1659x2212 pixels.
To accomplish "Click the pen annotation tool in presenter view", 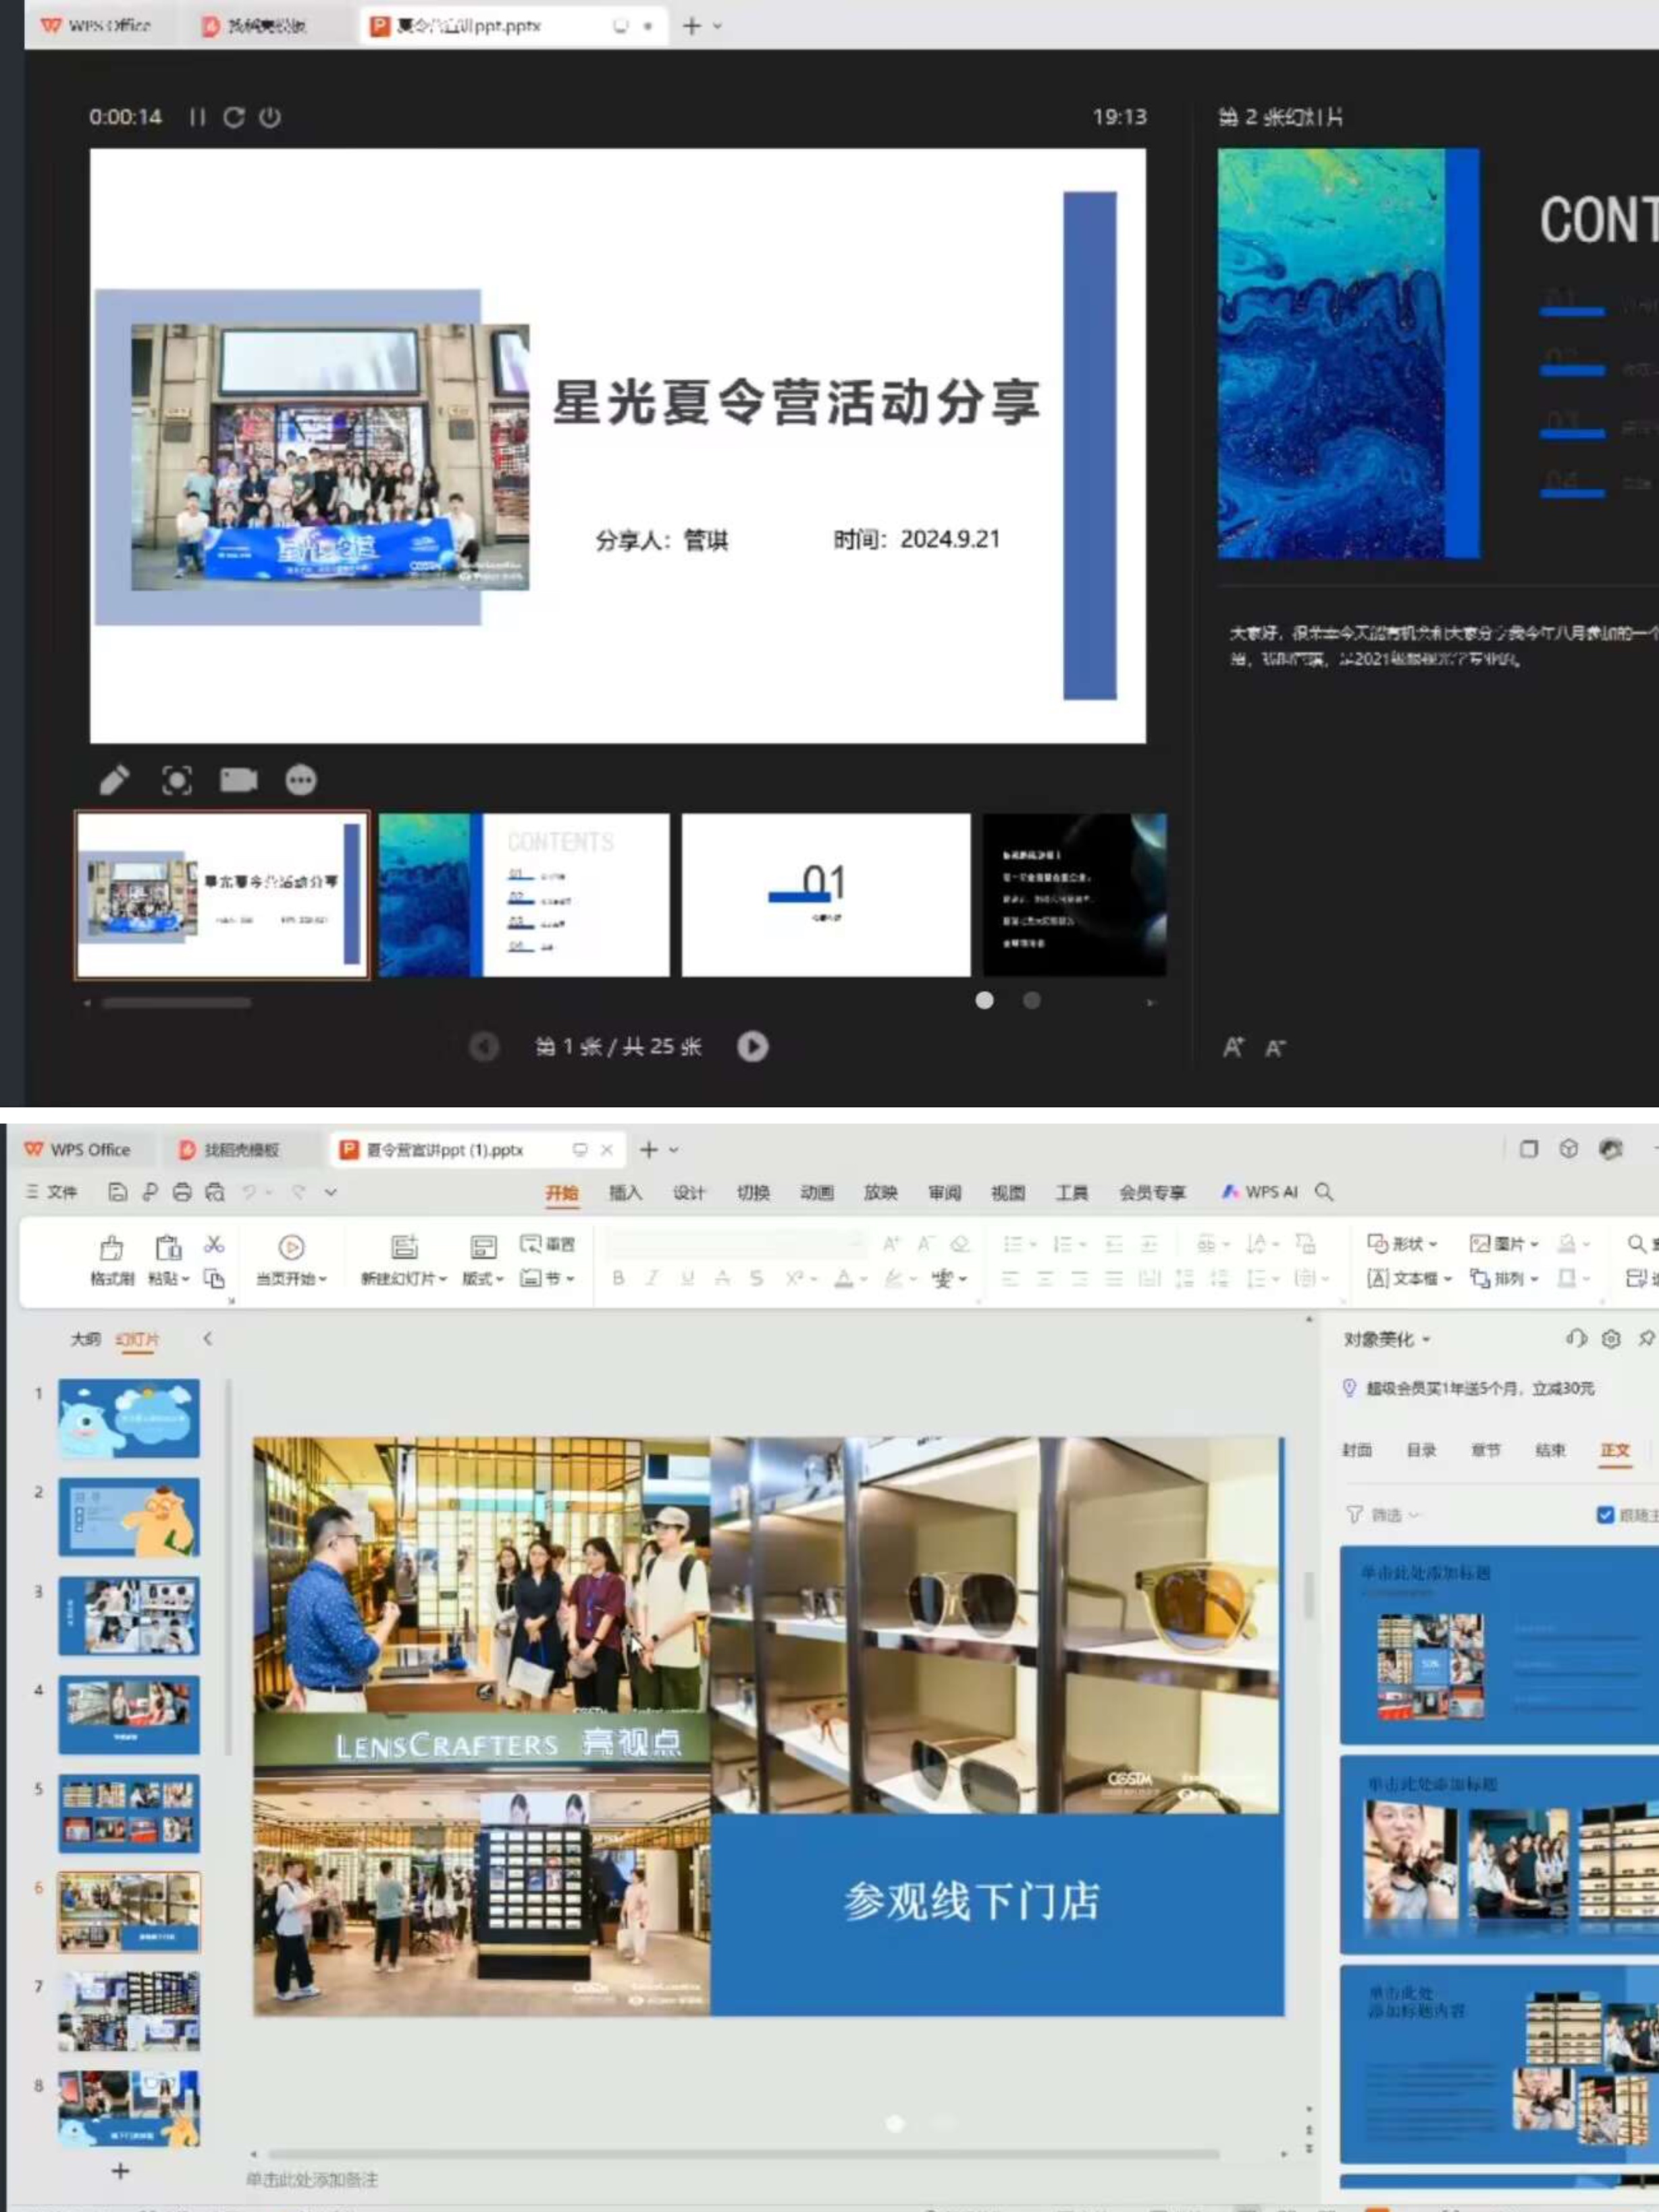I will (114, 780).
